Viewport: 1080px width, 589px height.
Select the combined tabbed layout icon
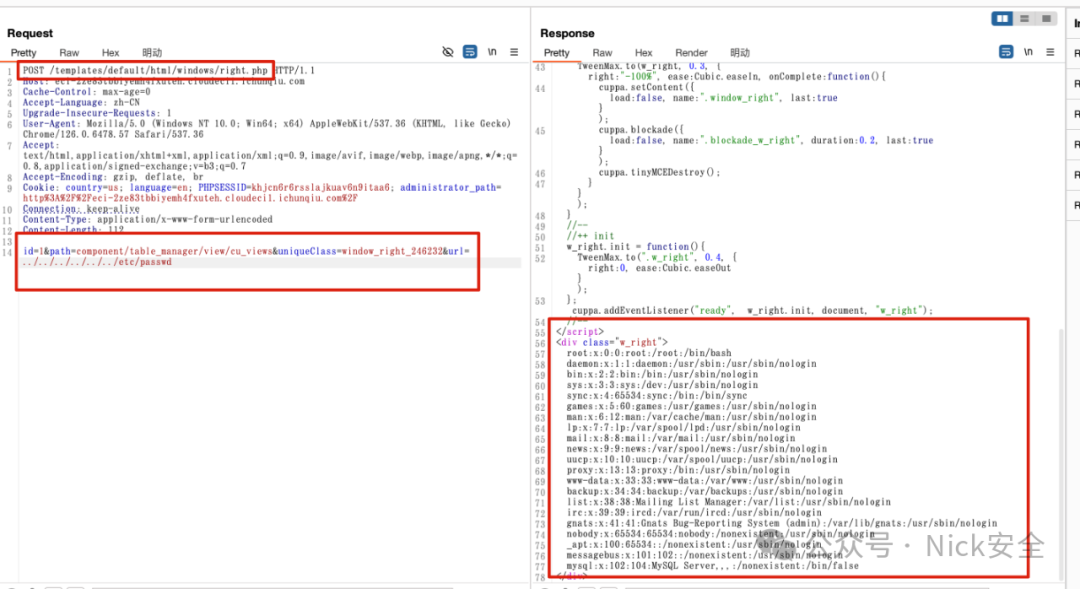(1046, 19)
